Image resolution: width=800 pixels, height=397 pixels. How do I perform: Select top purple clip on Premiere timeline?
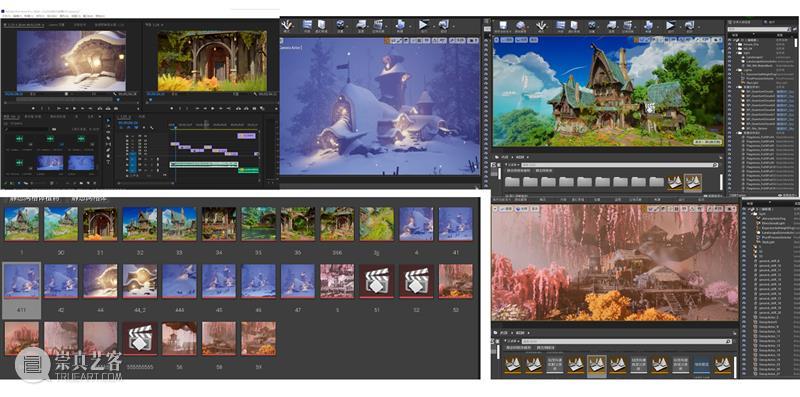click(246, 136)
